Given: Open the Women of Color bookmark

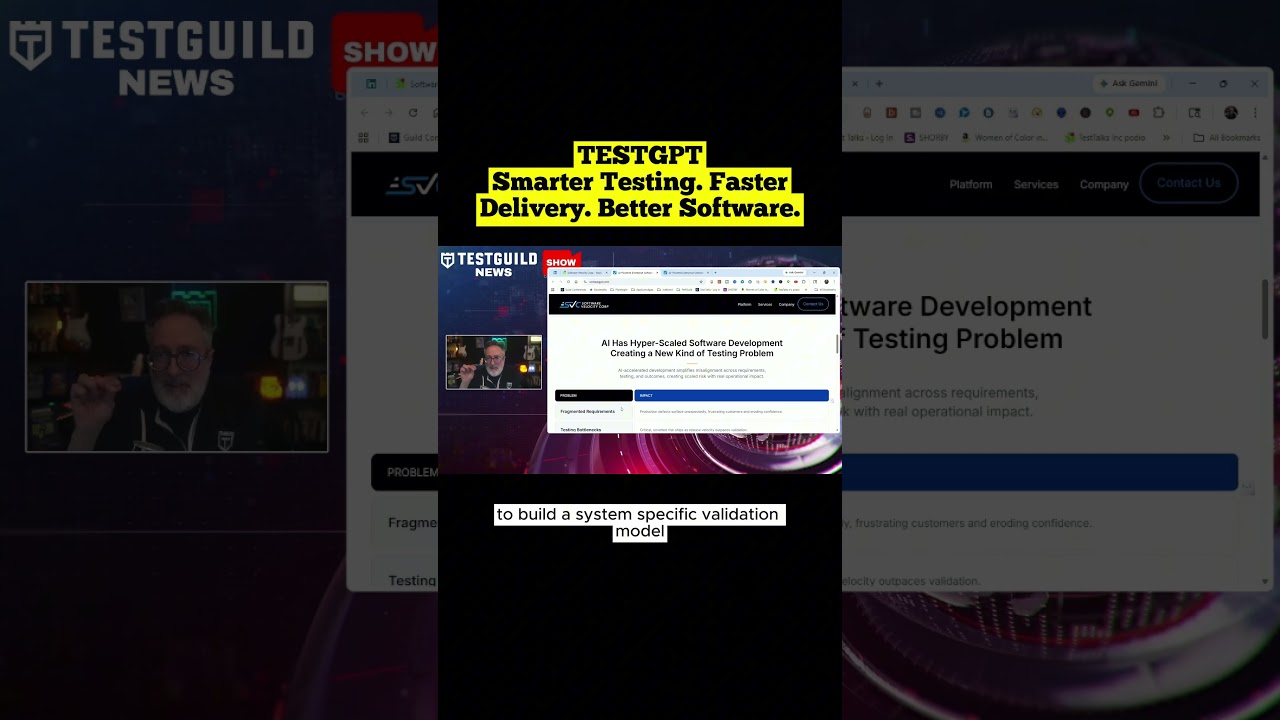Looking at the screenshot, I should point(1004,138).
